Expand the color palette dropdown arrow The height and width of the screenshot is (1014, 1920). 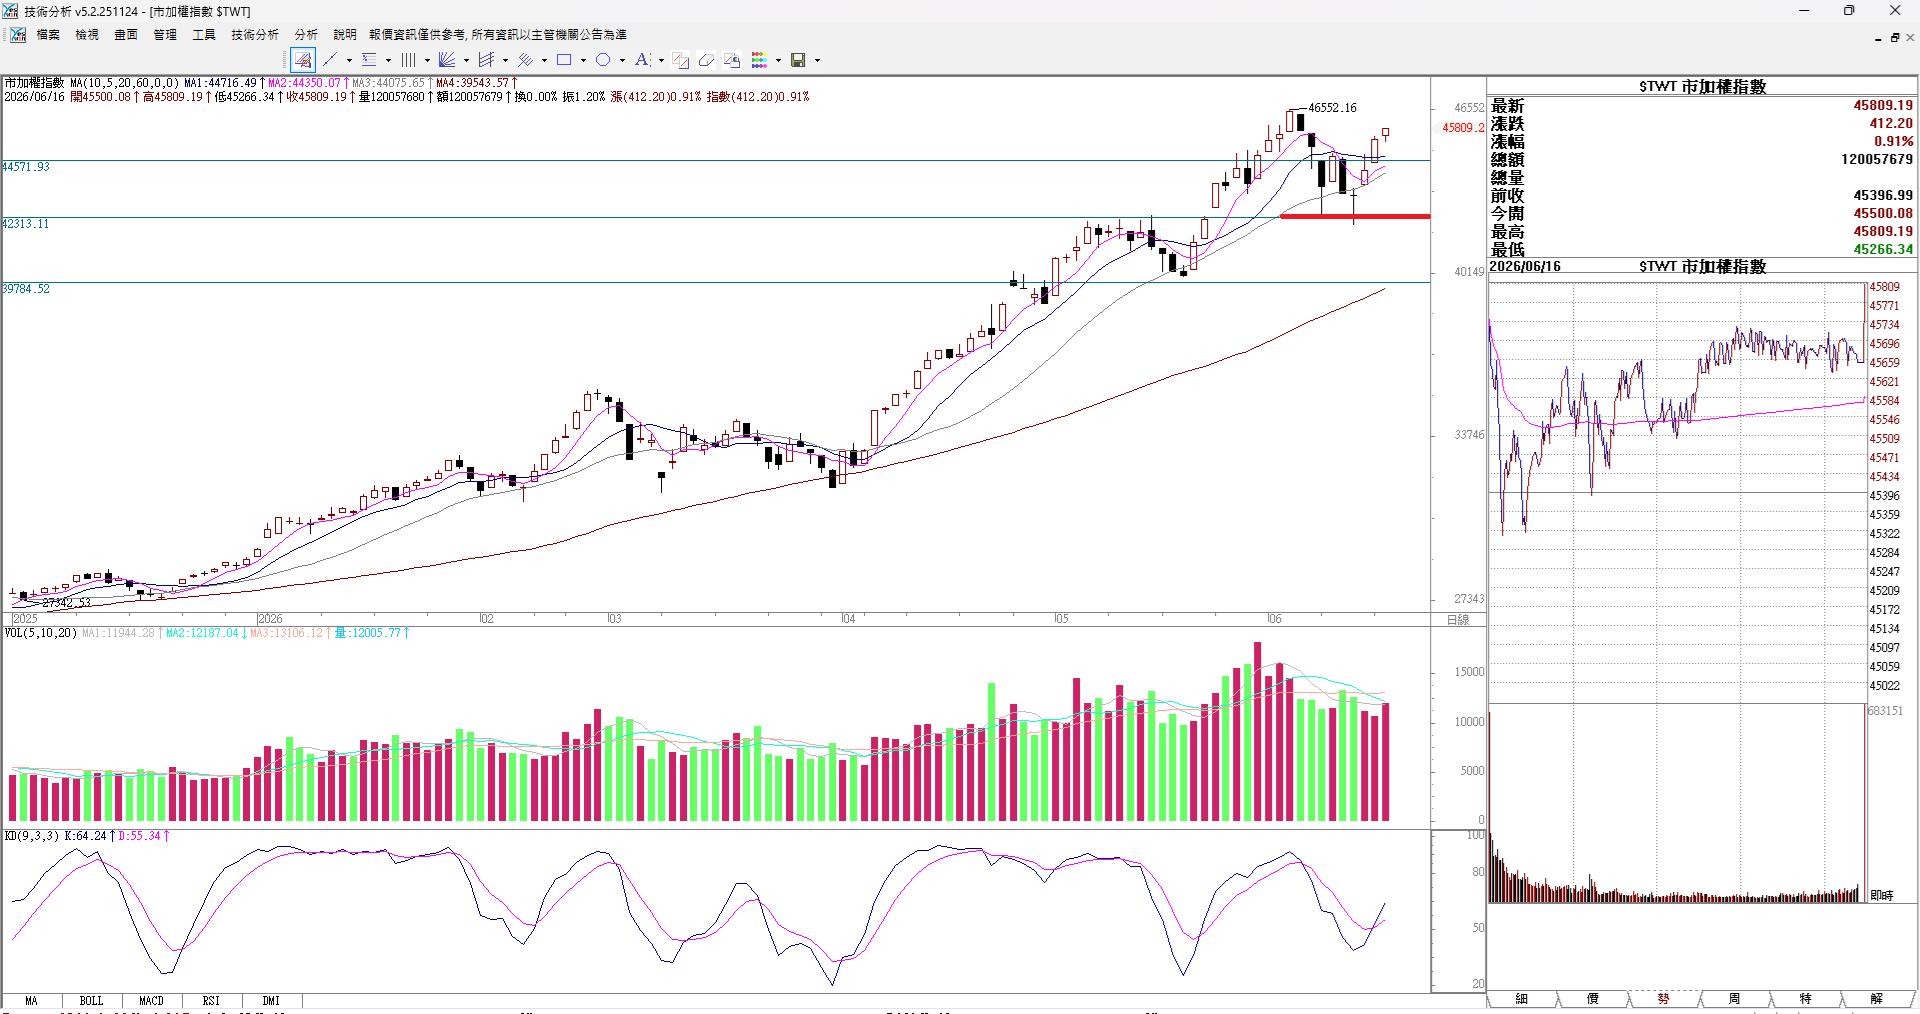(x=778, y=60)
